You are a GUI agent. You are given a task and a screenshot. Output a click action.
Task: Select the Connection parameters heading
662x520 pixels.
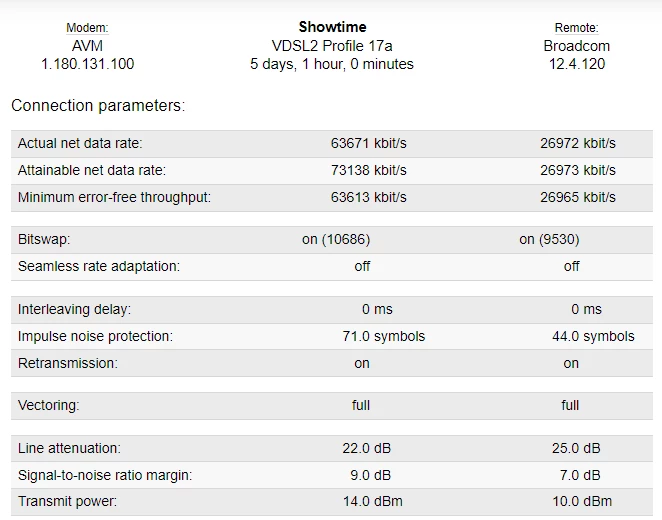98,105
